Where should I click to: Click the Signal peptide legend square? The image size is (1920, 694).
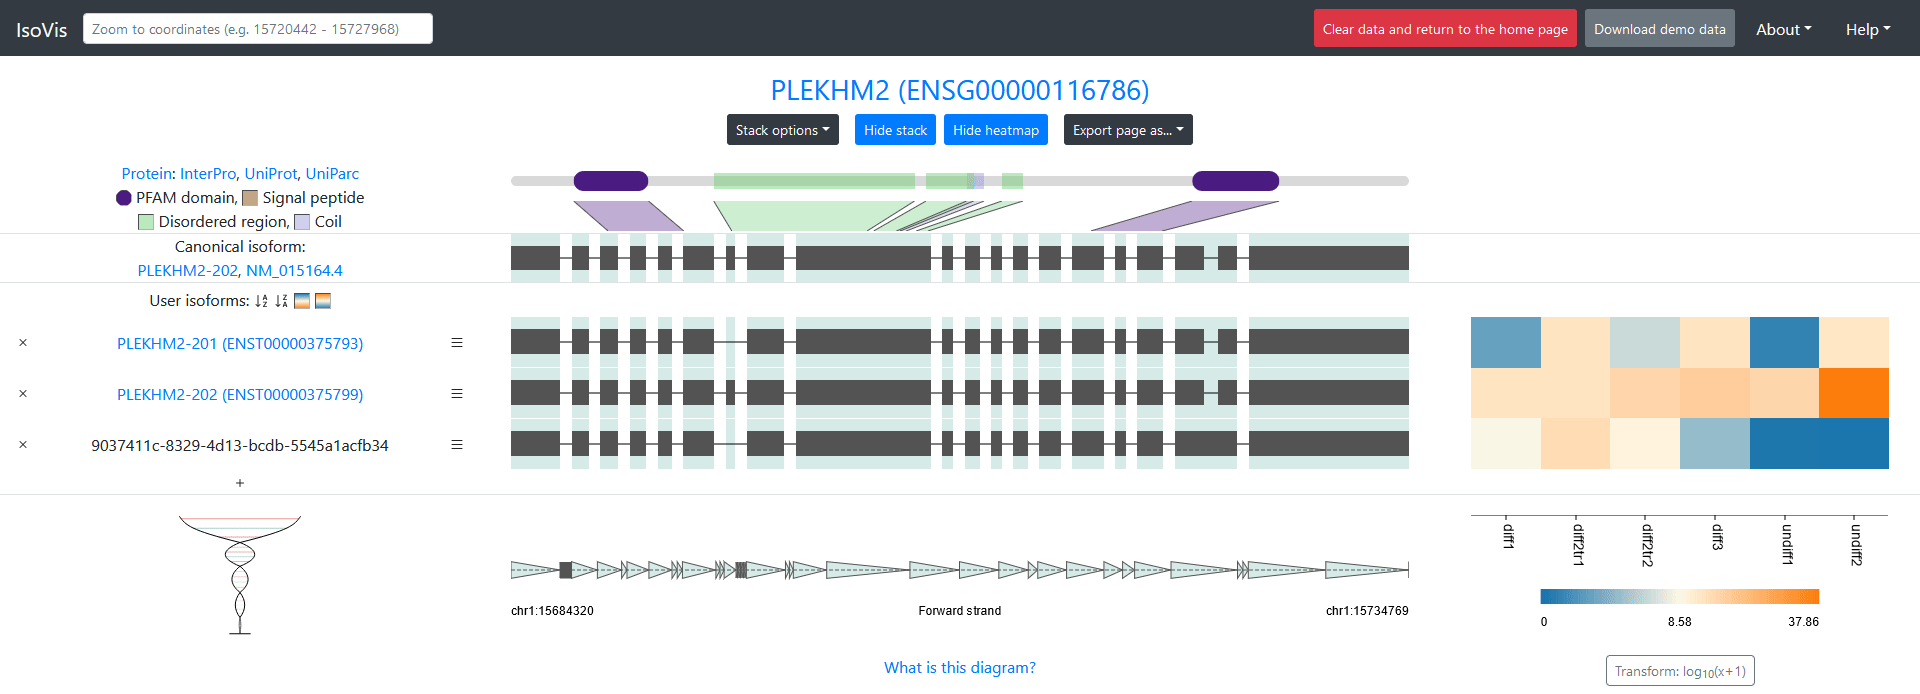tap(250, 198)
